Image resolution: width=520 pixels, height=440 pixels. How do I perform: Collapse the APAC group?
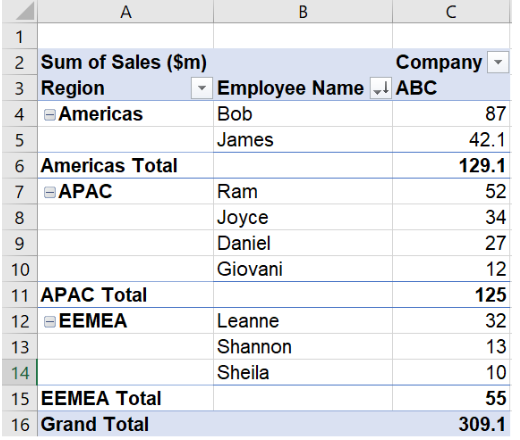(x=50, y=192)
